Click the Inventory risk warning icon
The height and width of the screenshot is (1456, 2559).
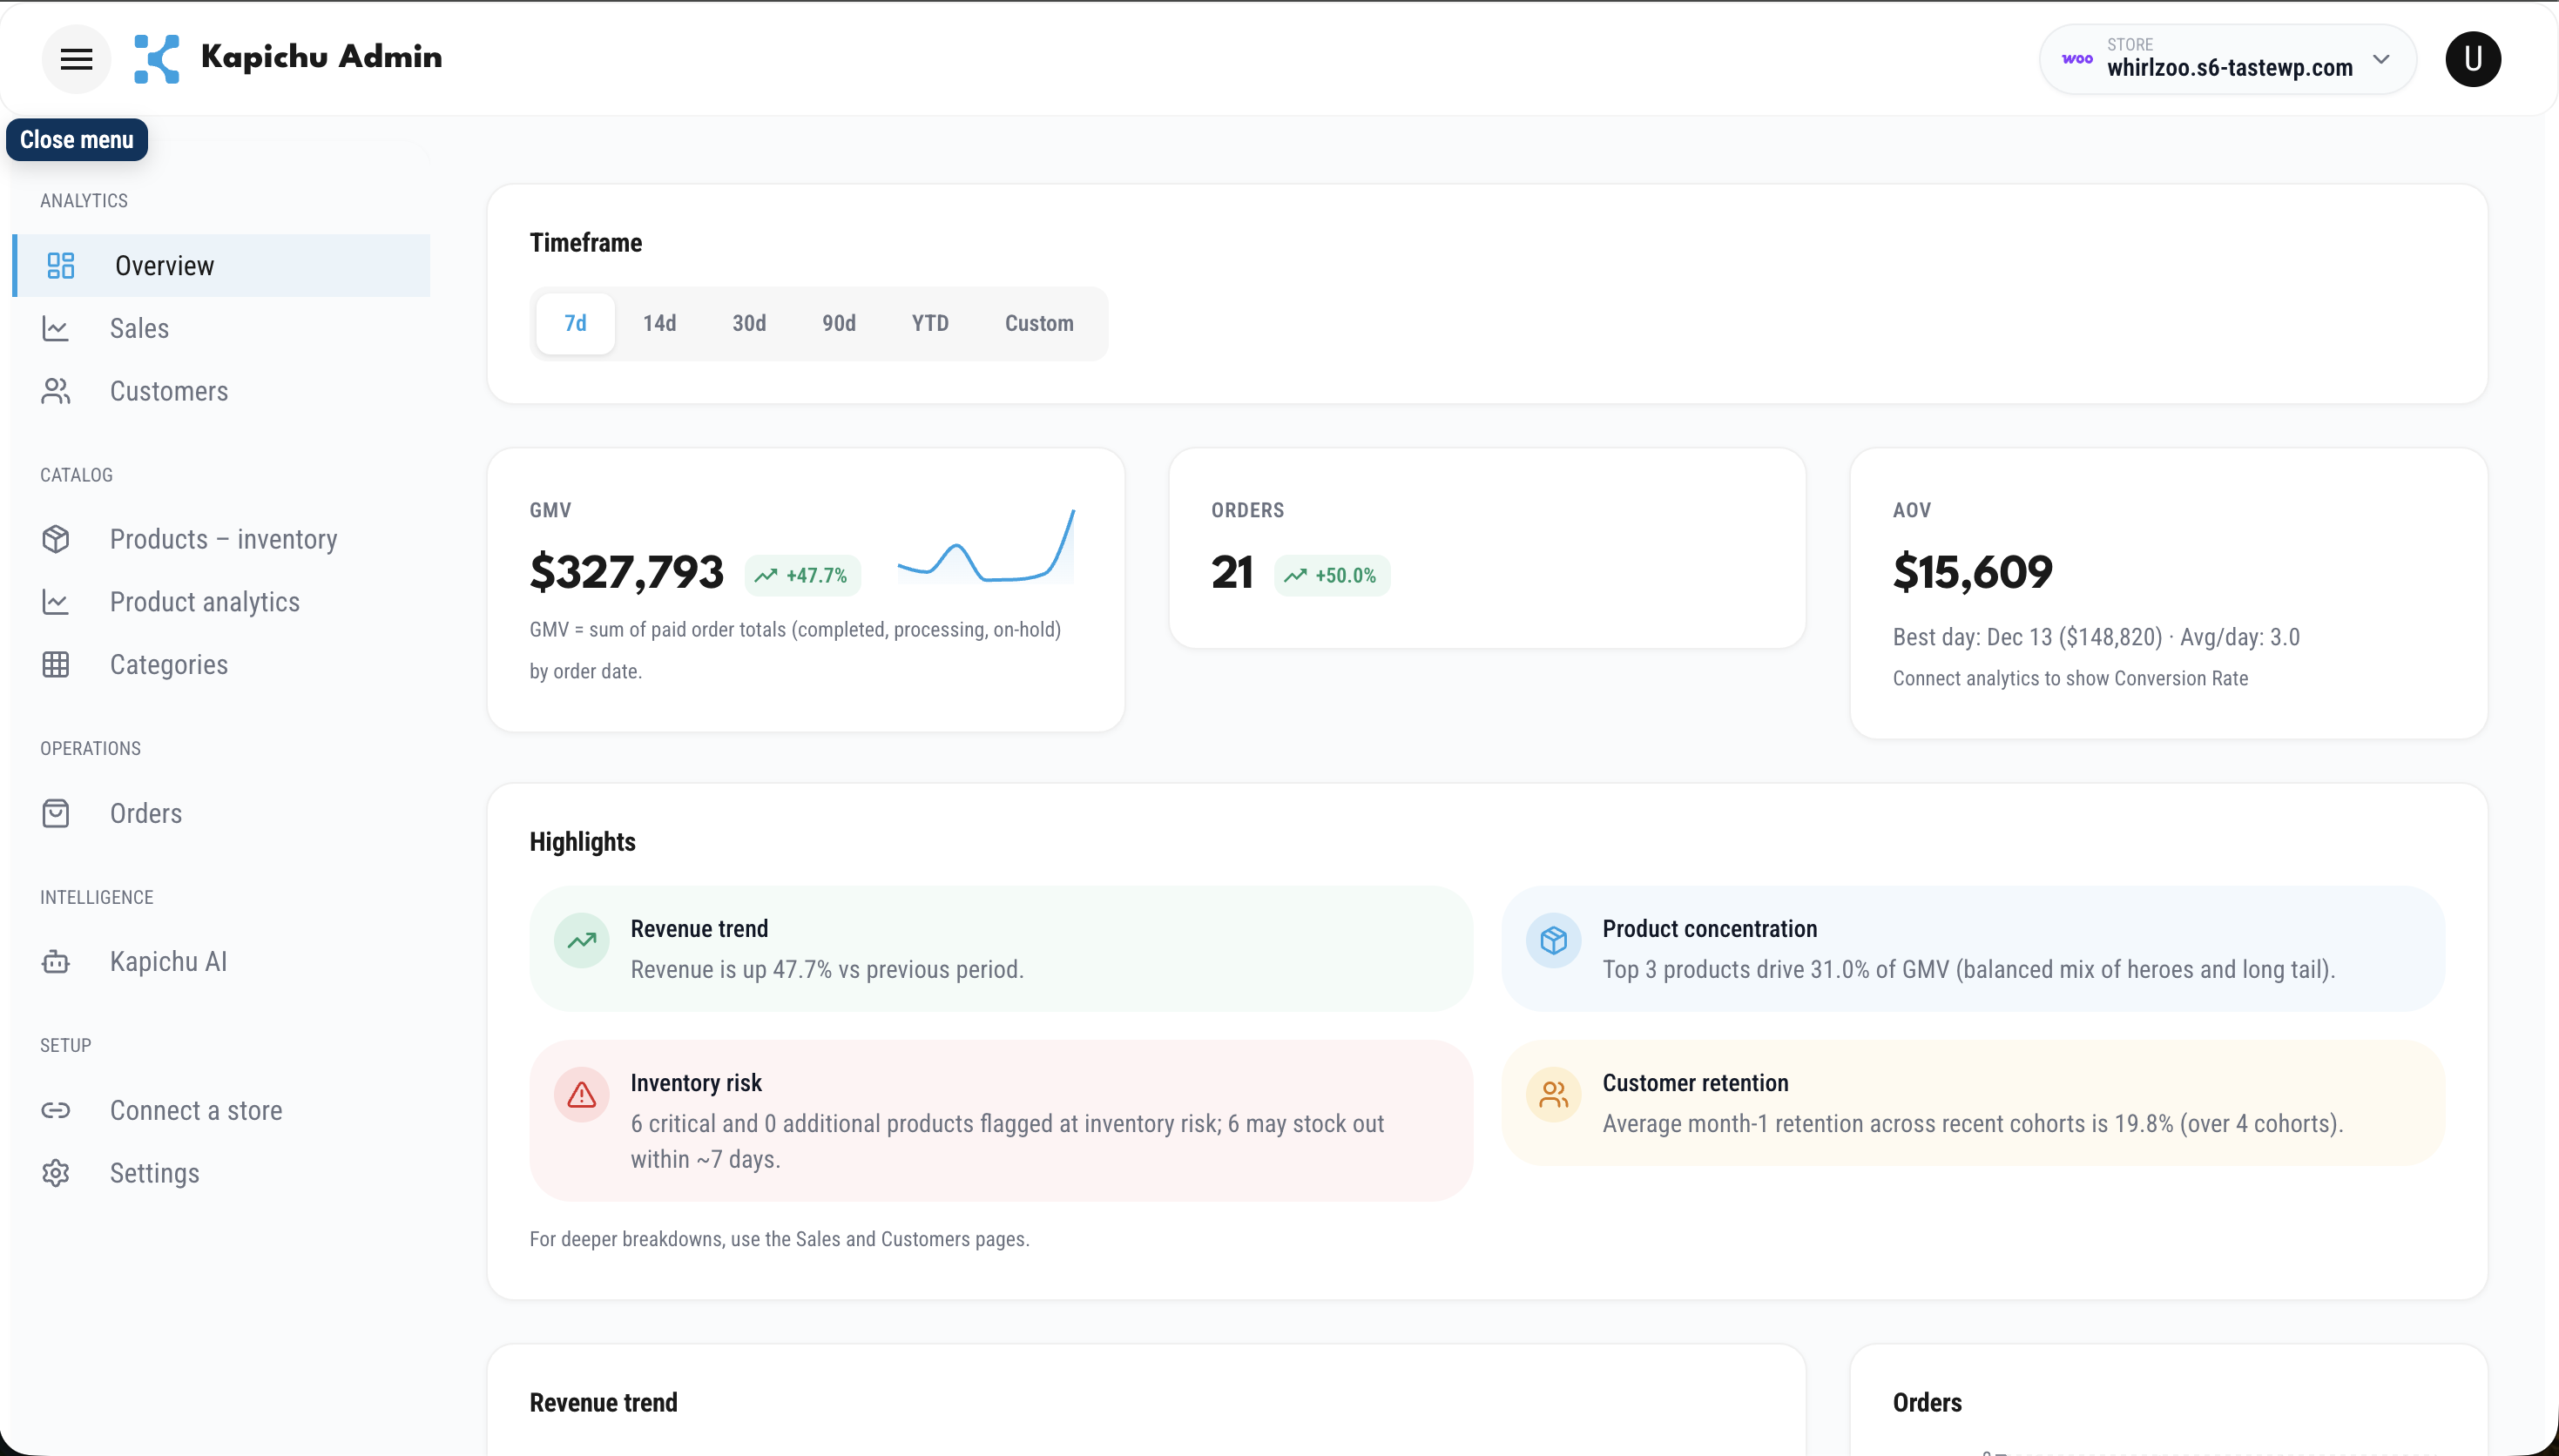coord(581,1095)
